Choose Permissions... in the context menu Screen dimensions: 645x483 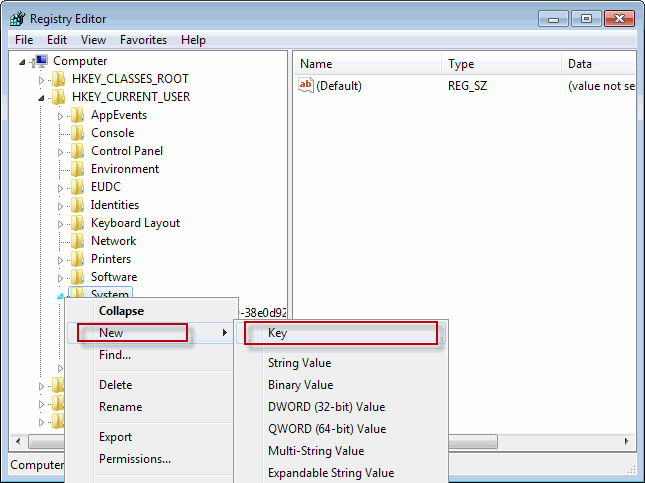(150, 458)
